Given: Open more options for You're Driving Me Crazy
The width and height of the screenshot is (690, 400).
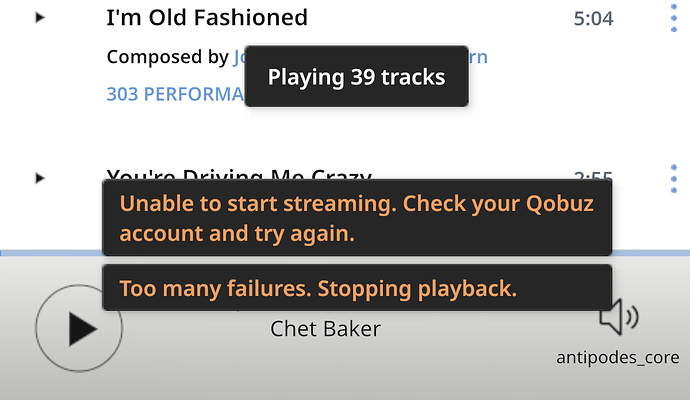Looking at the screenshot, I should [x=674, y=179].
